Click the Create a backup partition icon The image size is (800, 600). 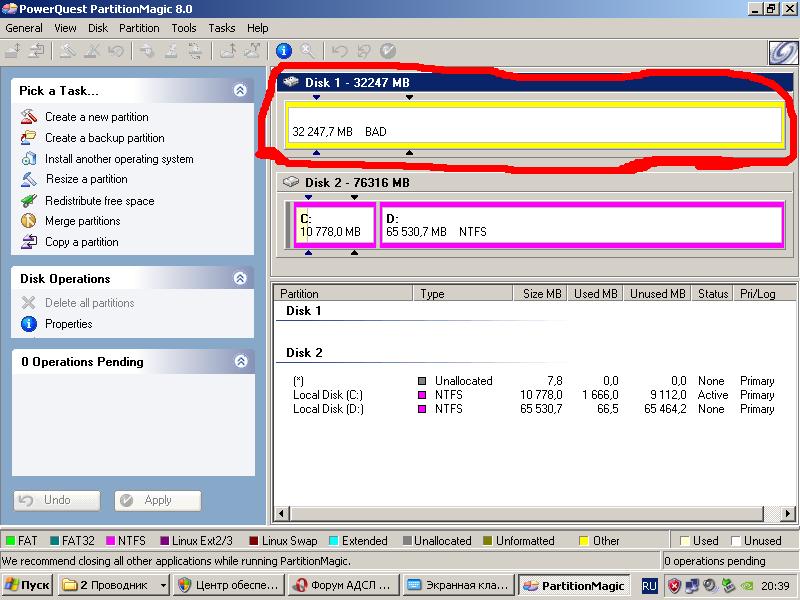[x=28, y=138]
